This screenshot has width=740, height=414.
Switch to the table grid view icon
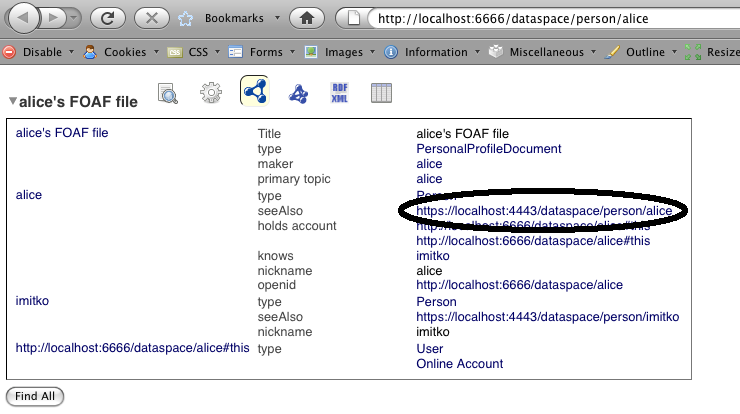click(381, 94)
